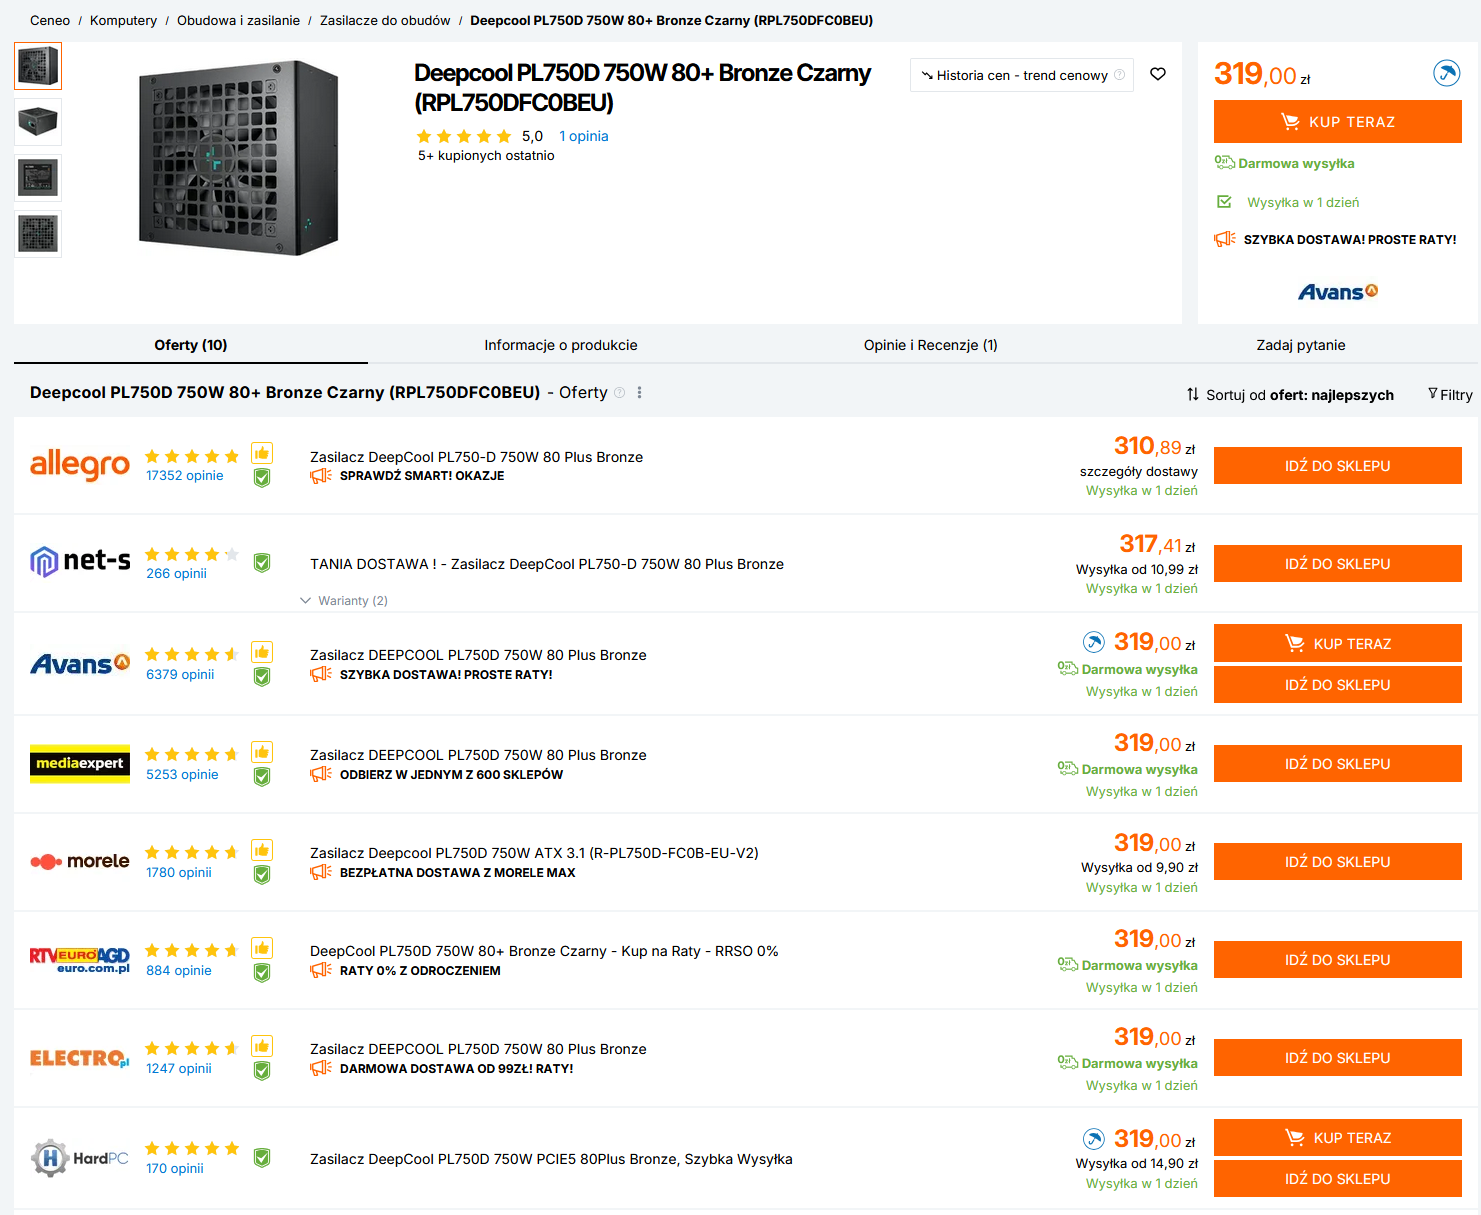This screenshot has height=1215, width=1481.
Task: Click the blue umbrella icon in HardPC row
Action: [1094, 1138]
